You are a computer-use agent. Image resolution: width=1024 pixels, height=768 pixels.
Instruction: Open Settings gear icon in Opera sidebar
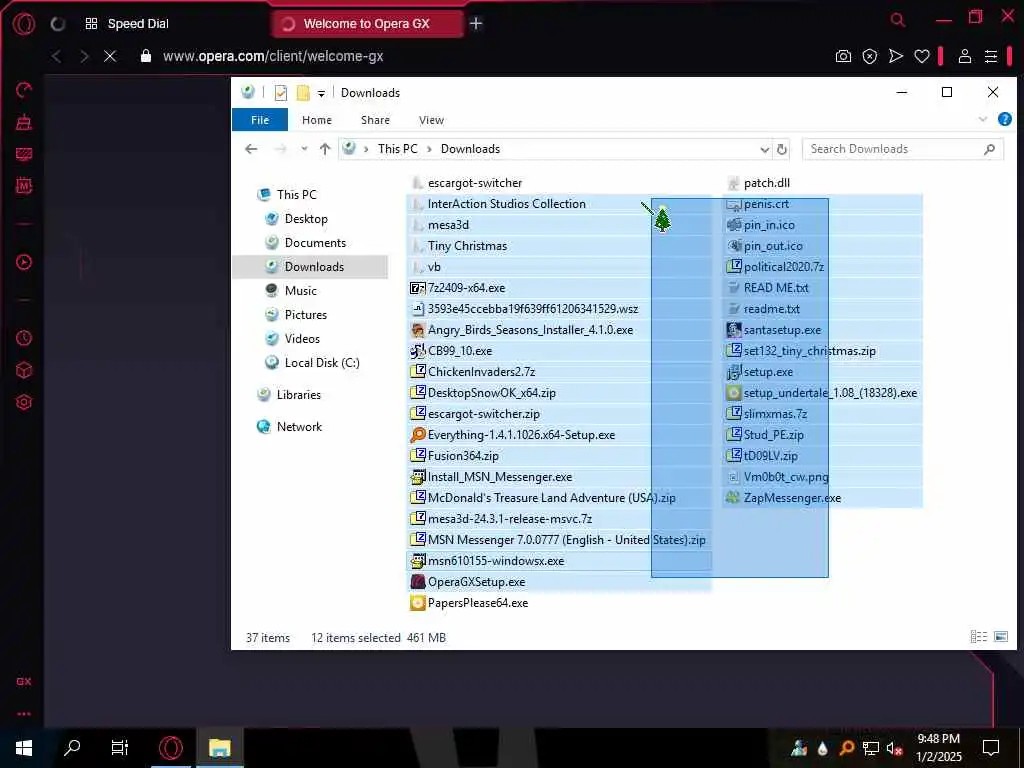tap(24, 402)
